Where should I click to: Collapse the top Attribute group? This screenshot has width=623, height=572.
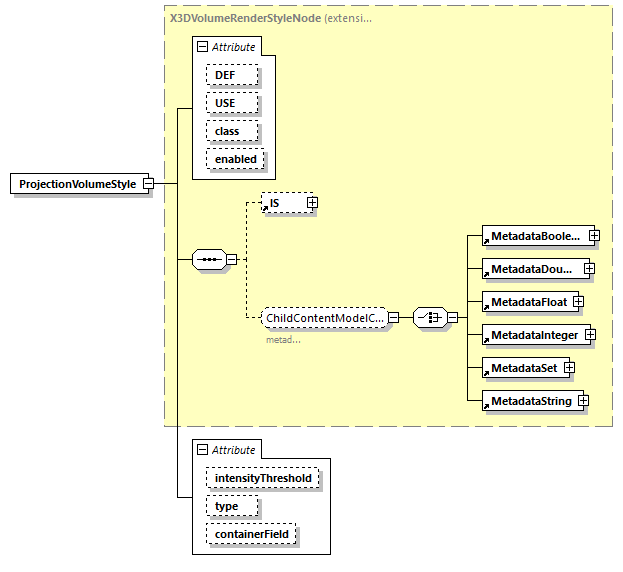pyautogui.click(x=203, y=46)
